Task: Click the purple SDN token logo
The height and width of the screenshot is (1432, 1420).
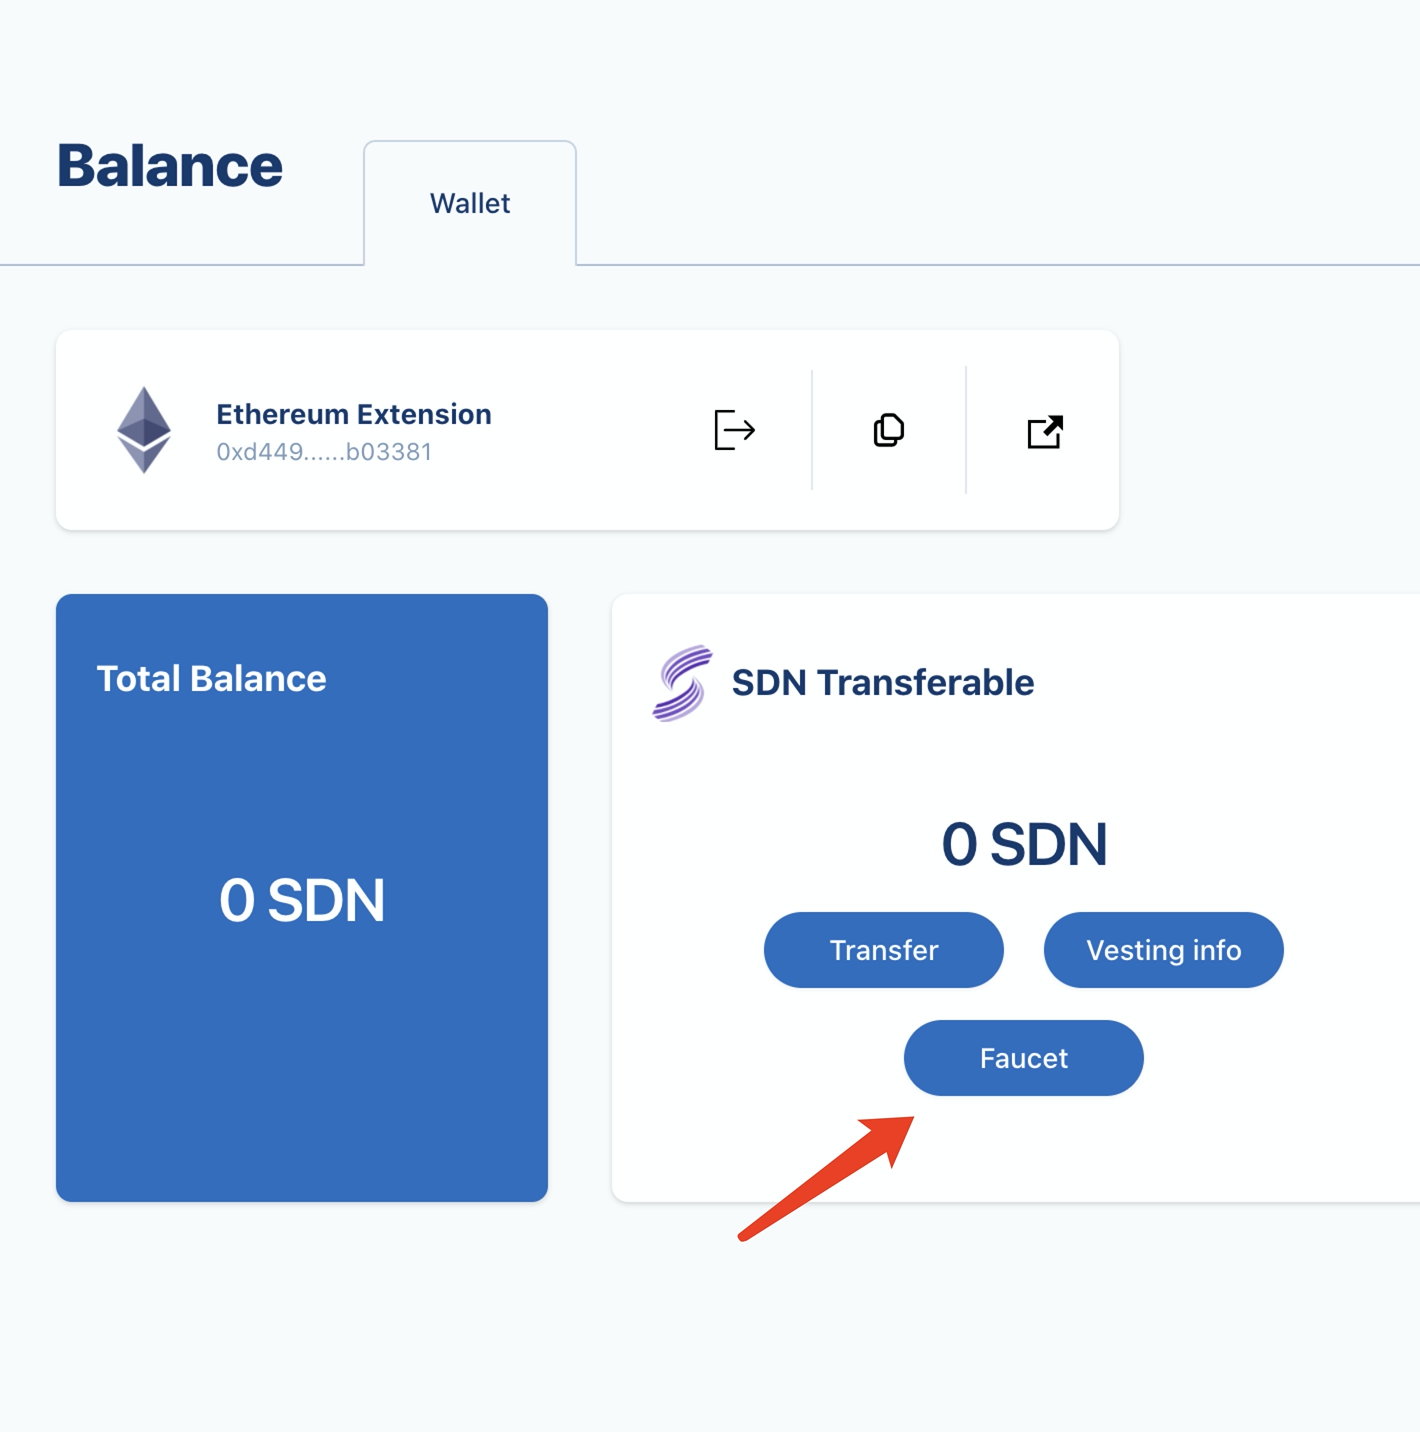Action: pos(682,683)
